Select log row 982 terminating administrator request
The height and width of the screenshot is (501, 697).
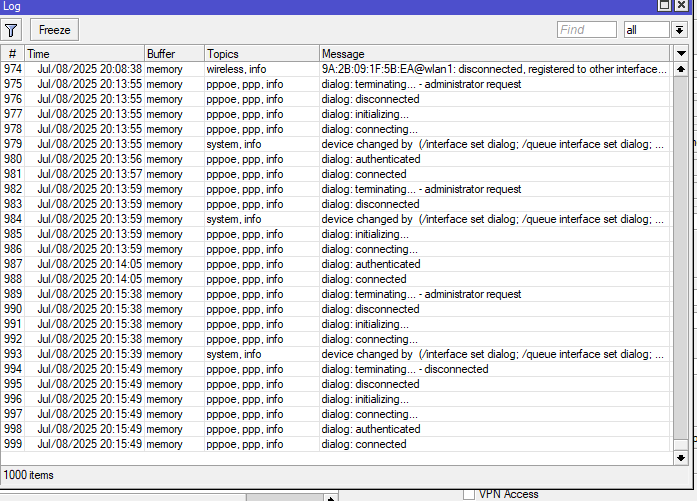point(336,189)
